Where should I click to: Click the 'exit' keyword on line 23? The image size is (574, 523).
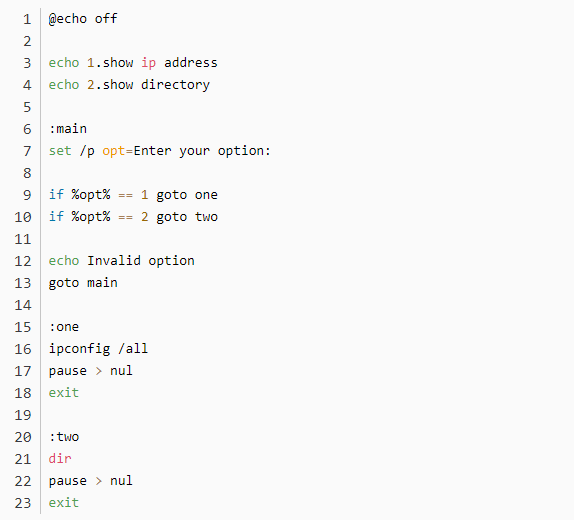pos(64,503)
